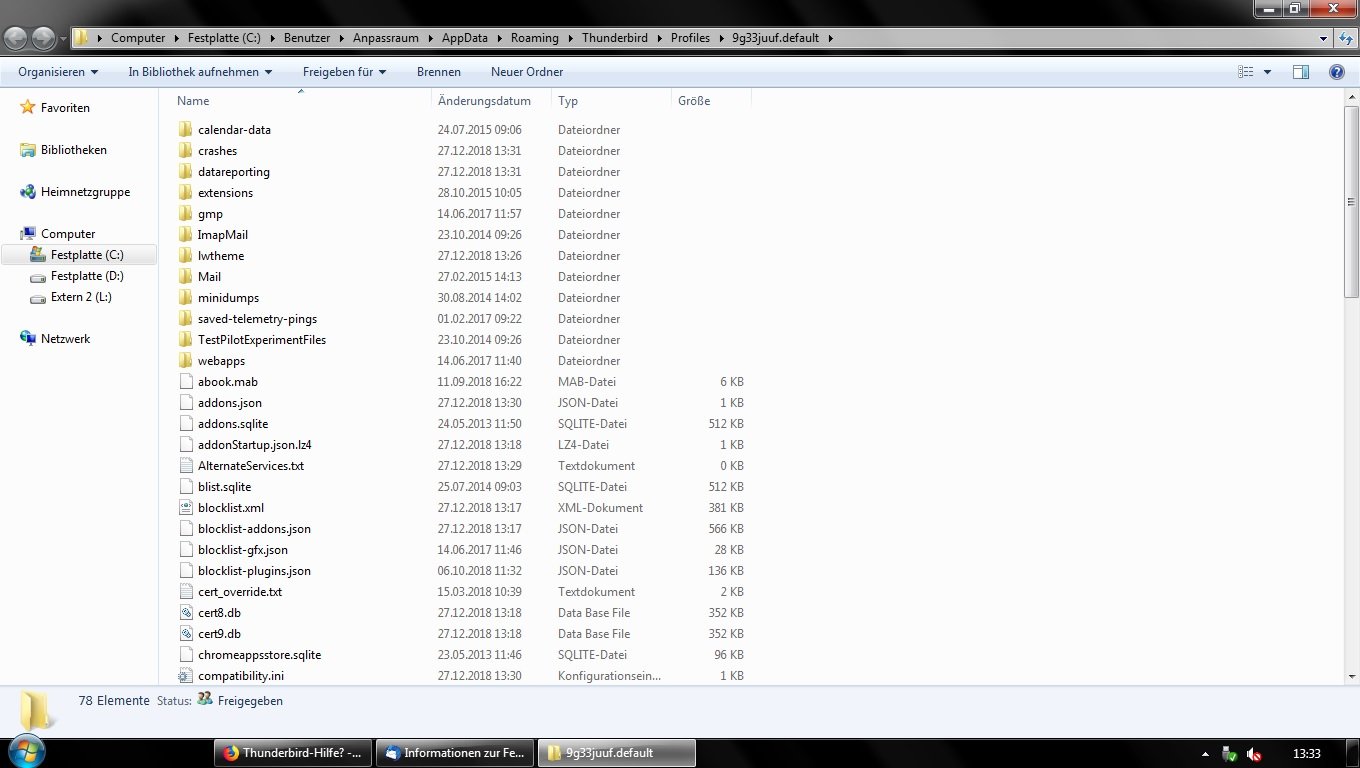Go forward with the Explorer forward arrow

[44, 38]
